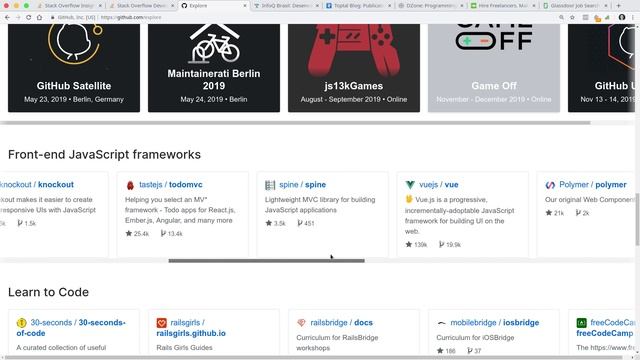640x360 pixels.
Task: Bookmark this page with the star icon
Action: [x=572, y=18]
